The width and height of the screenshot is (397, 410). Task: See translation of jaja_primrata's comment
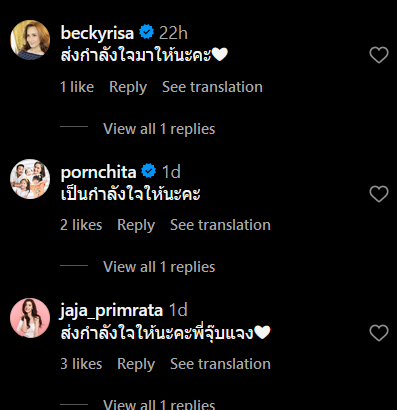(220, 364)
